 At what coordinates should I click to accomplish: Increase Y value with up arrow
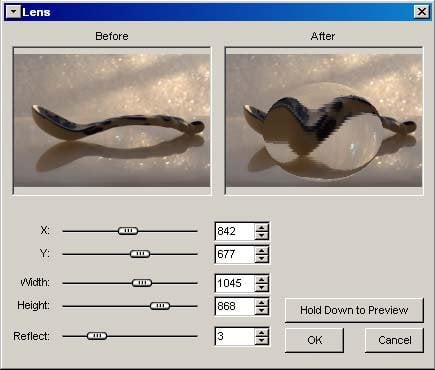pyautogui.click(x=262, y=251)
